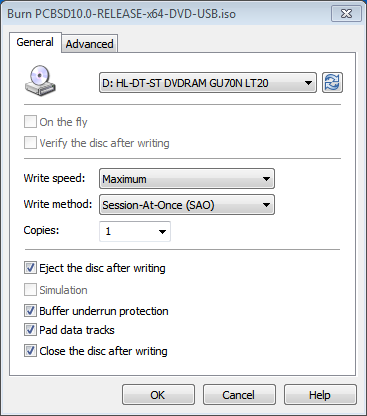The image size is (367, 416).
Task: Click the disc drive icon
Action: pos(40,81)
